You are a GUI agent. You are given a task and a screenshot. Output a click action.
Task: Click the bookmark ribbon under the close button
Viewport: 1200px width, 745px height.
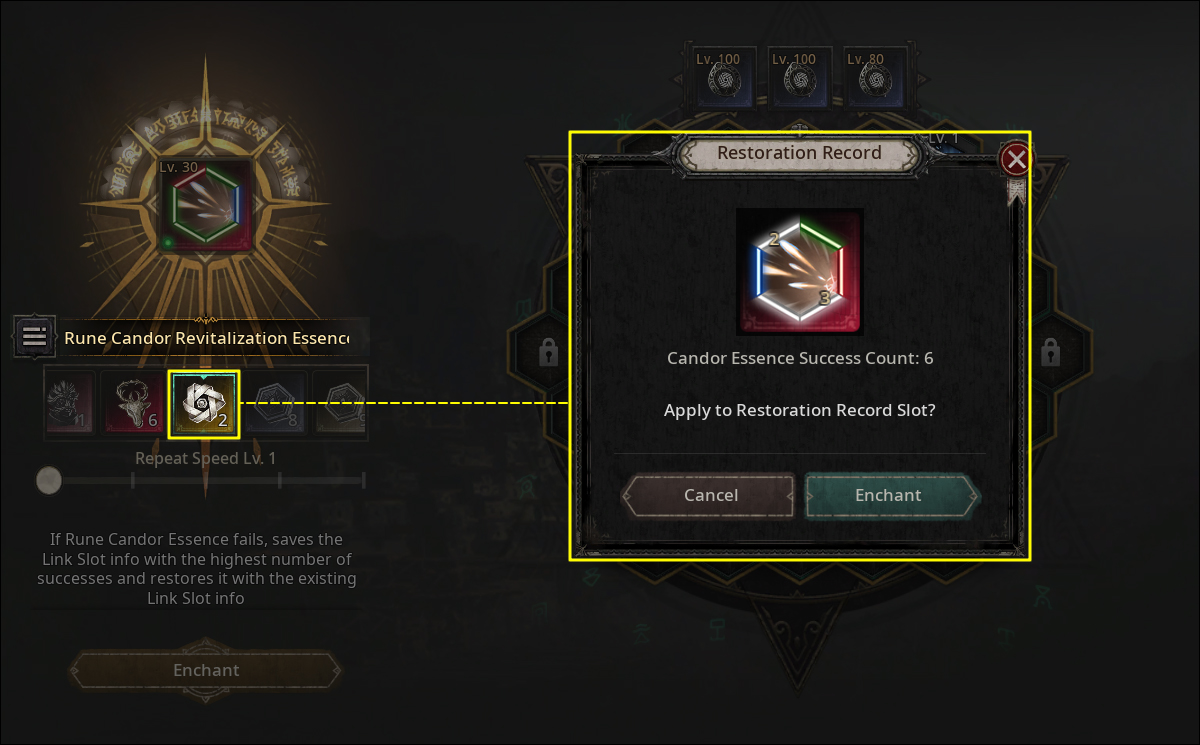click(x=1016, y=192)
